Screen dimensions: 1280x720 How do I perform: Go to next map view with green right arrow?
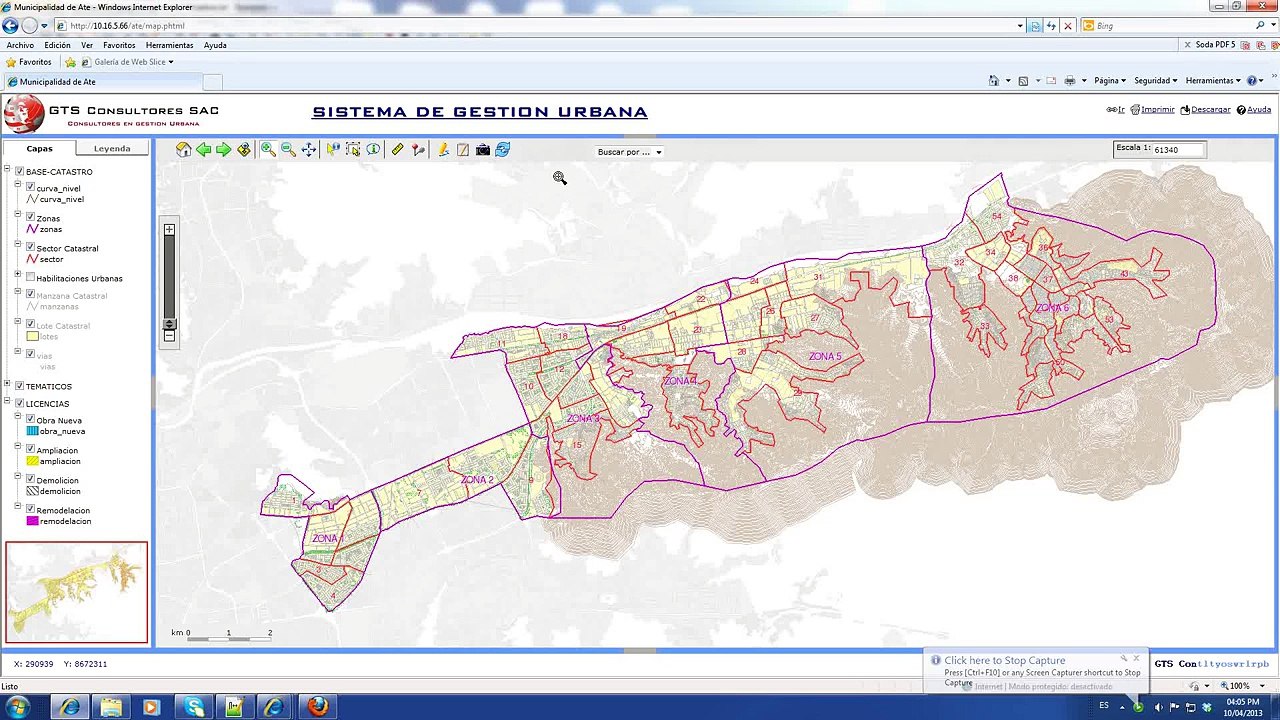pos(224,150)
